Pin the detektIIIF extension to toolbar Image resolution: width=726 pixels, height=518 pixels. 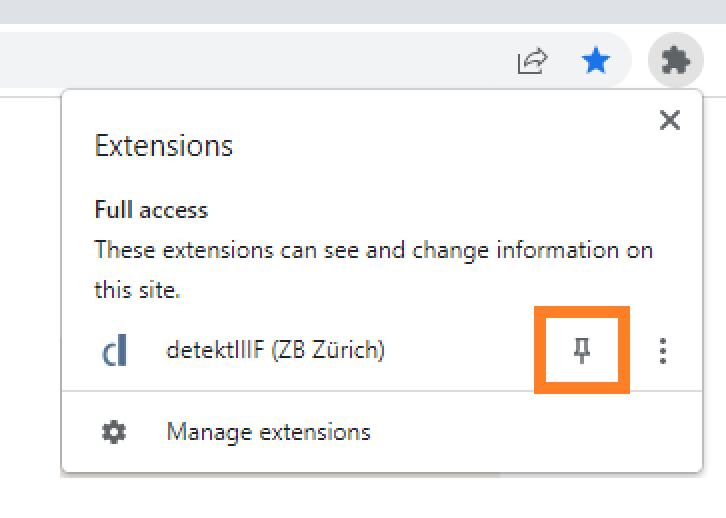pos(581,350)
